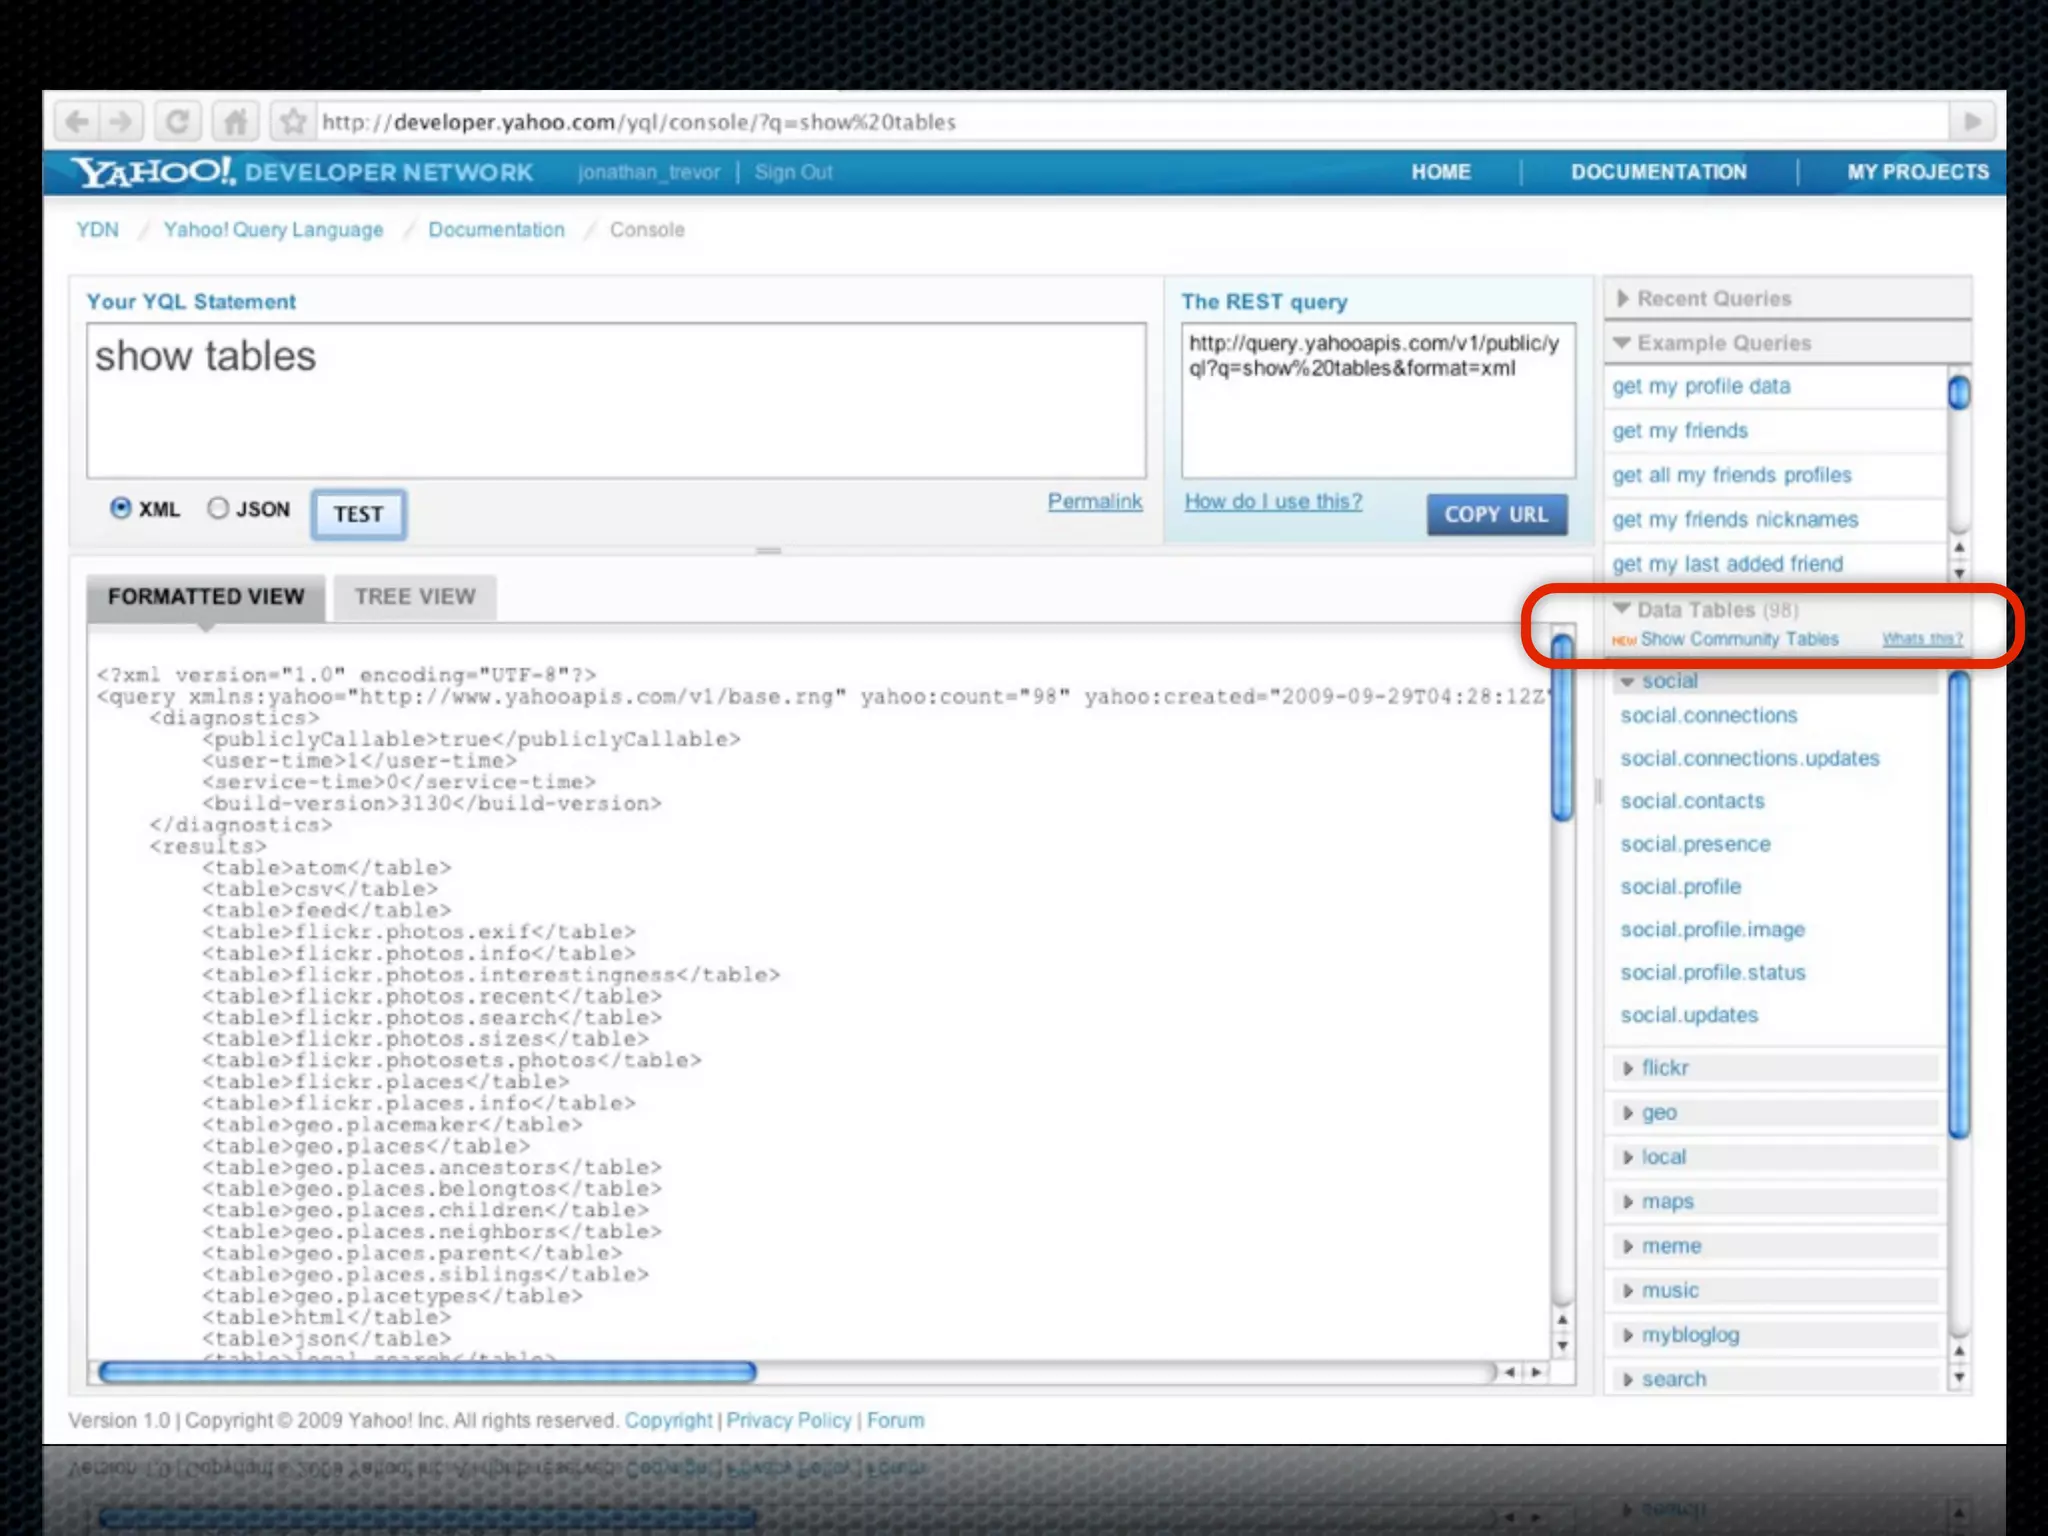This screenshot has width=2048, height=1536.
Task: Click the go arrow beside the address bar
Action: (1972, 122)
